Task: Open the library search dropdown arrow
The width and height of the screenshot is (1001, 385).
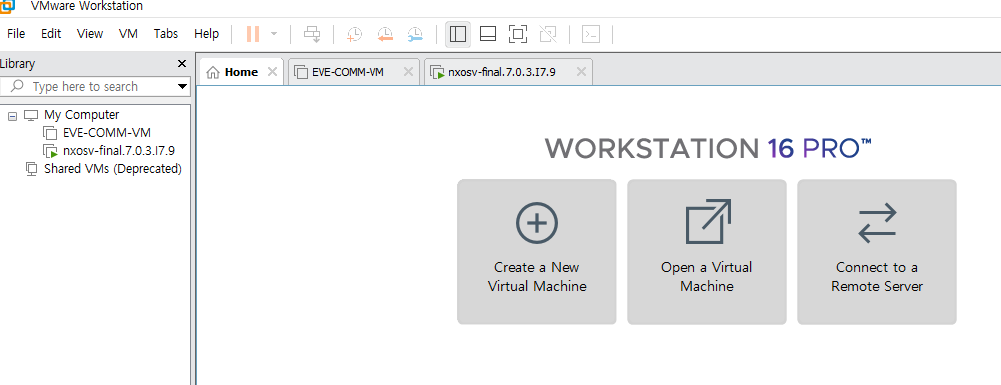Action: 182,86
